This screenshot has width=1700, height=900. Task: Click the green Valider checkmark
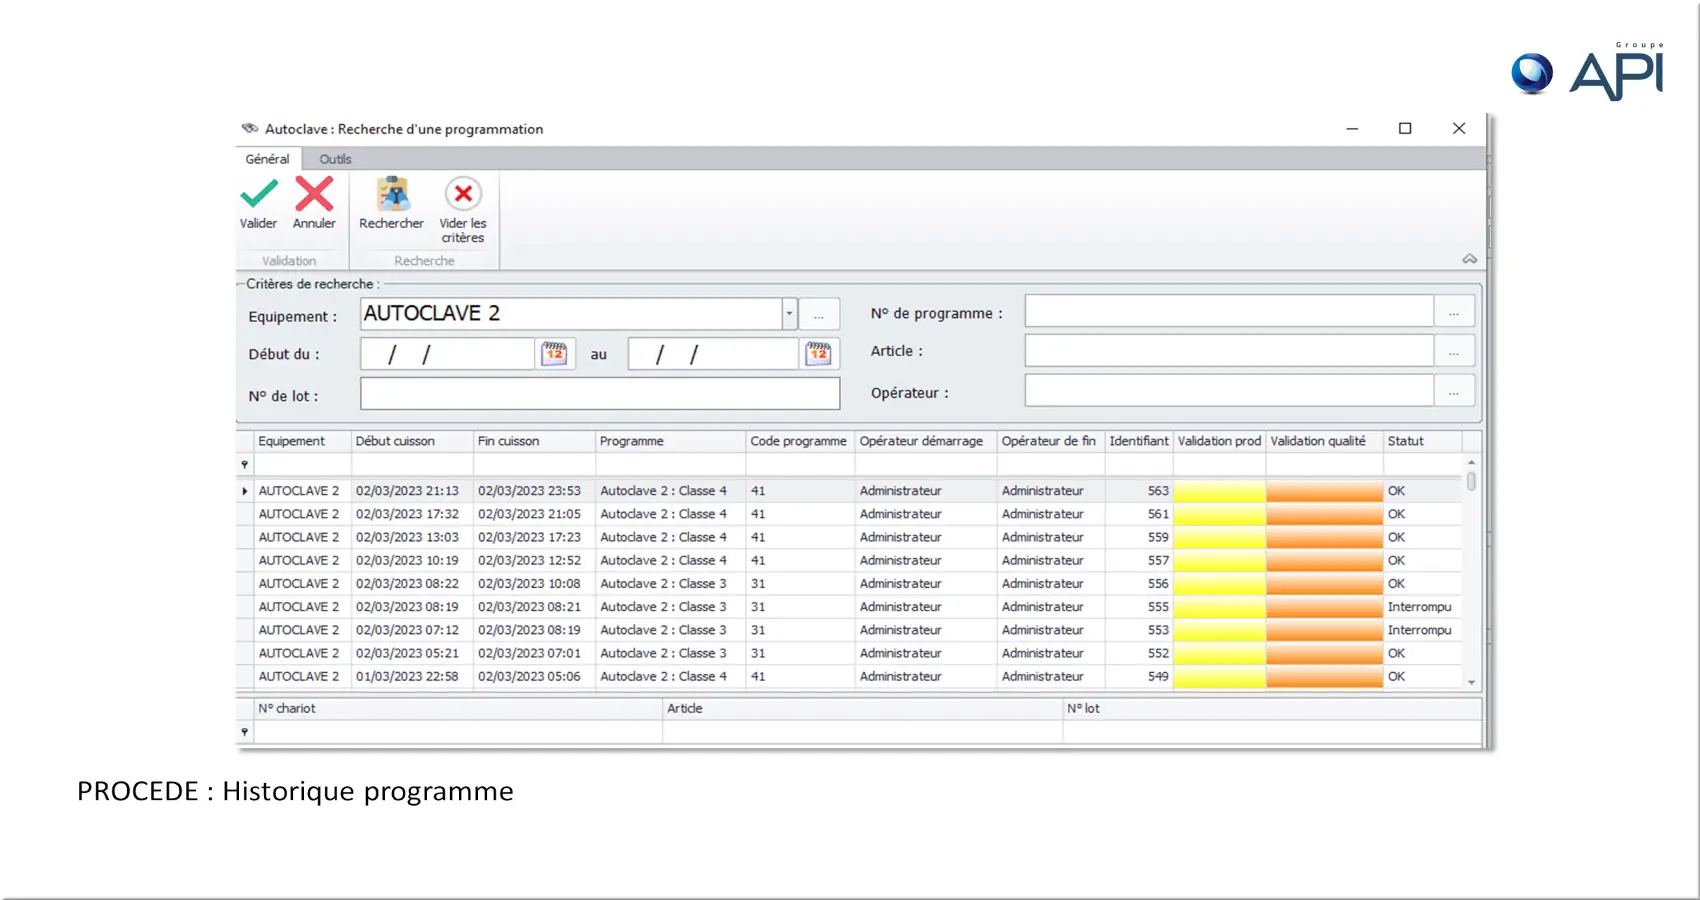259,194
